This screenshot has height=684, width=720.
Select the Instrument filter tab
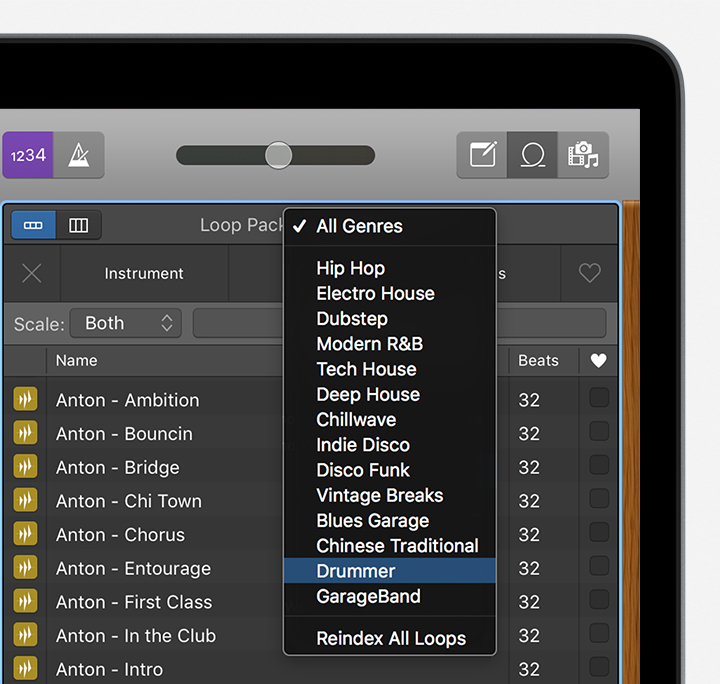[144, 274]
